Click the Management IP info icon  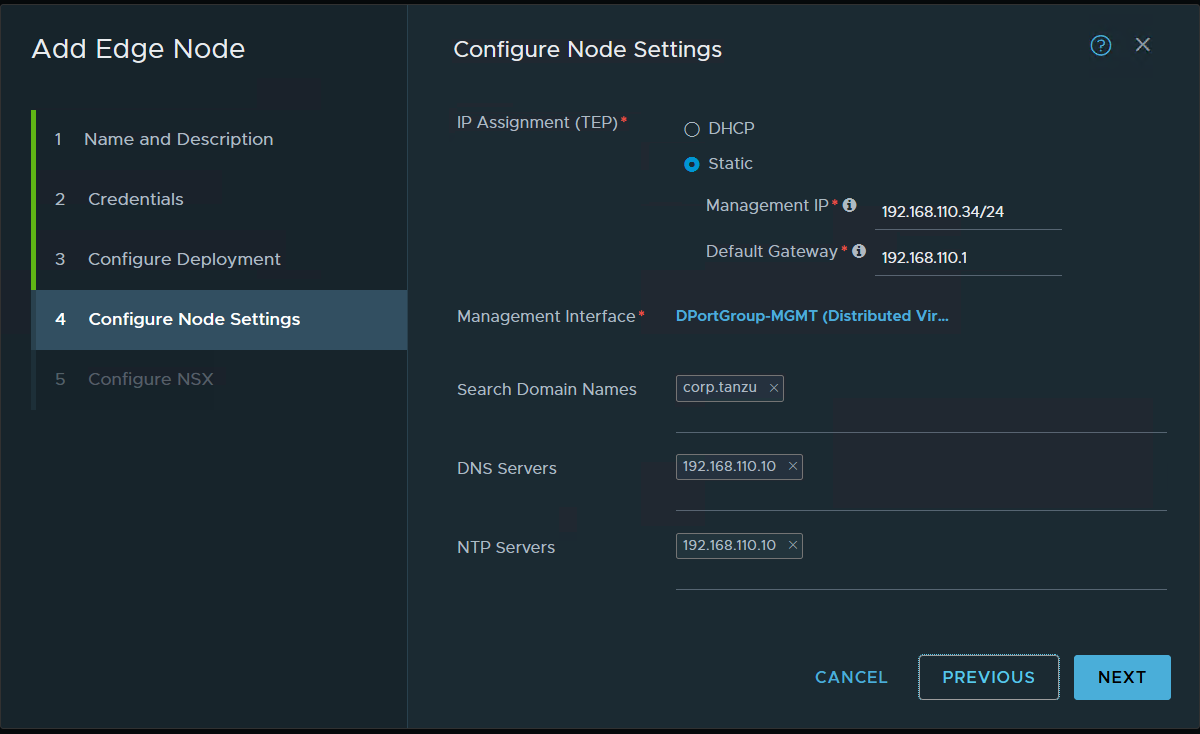pos(850,205)
